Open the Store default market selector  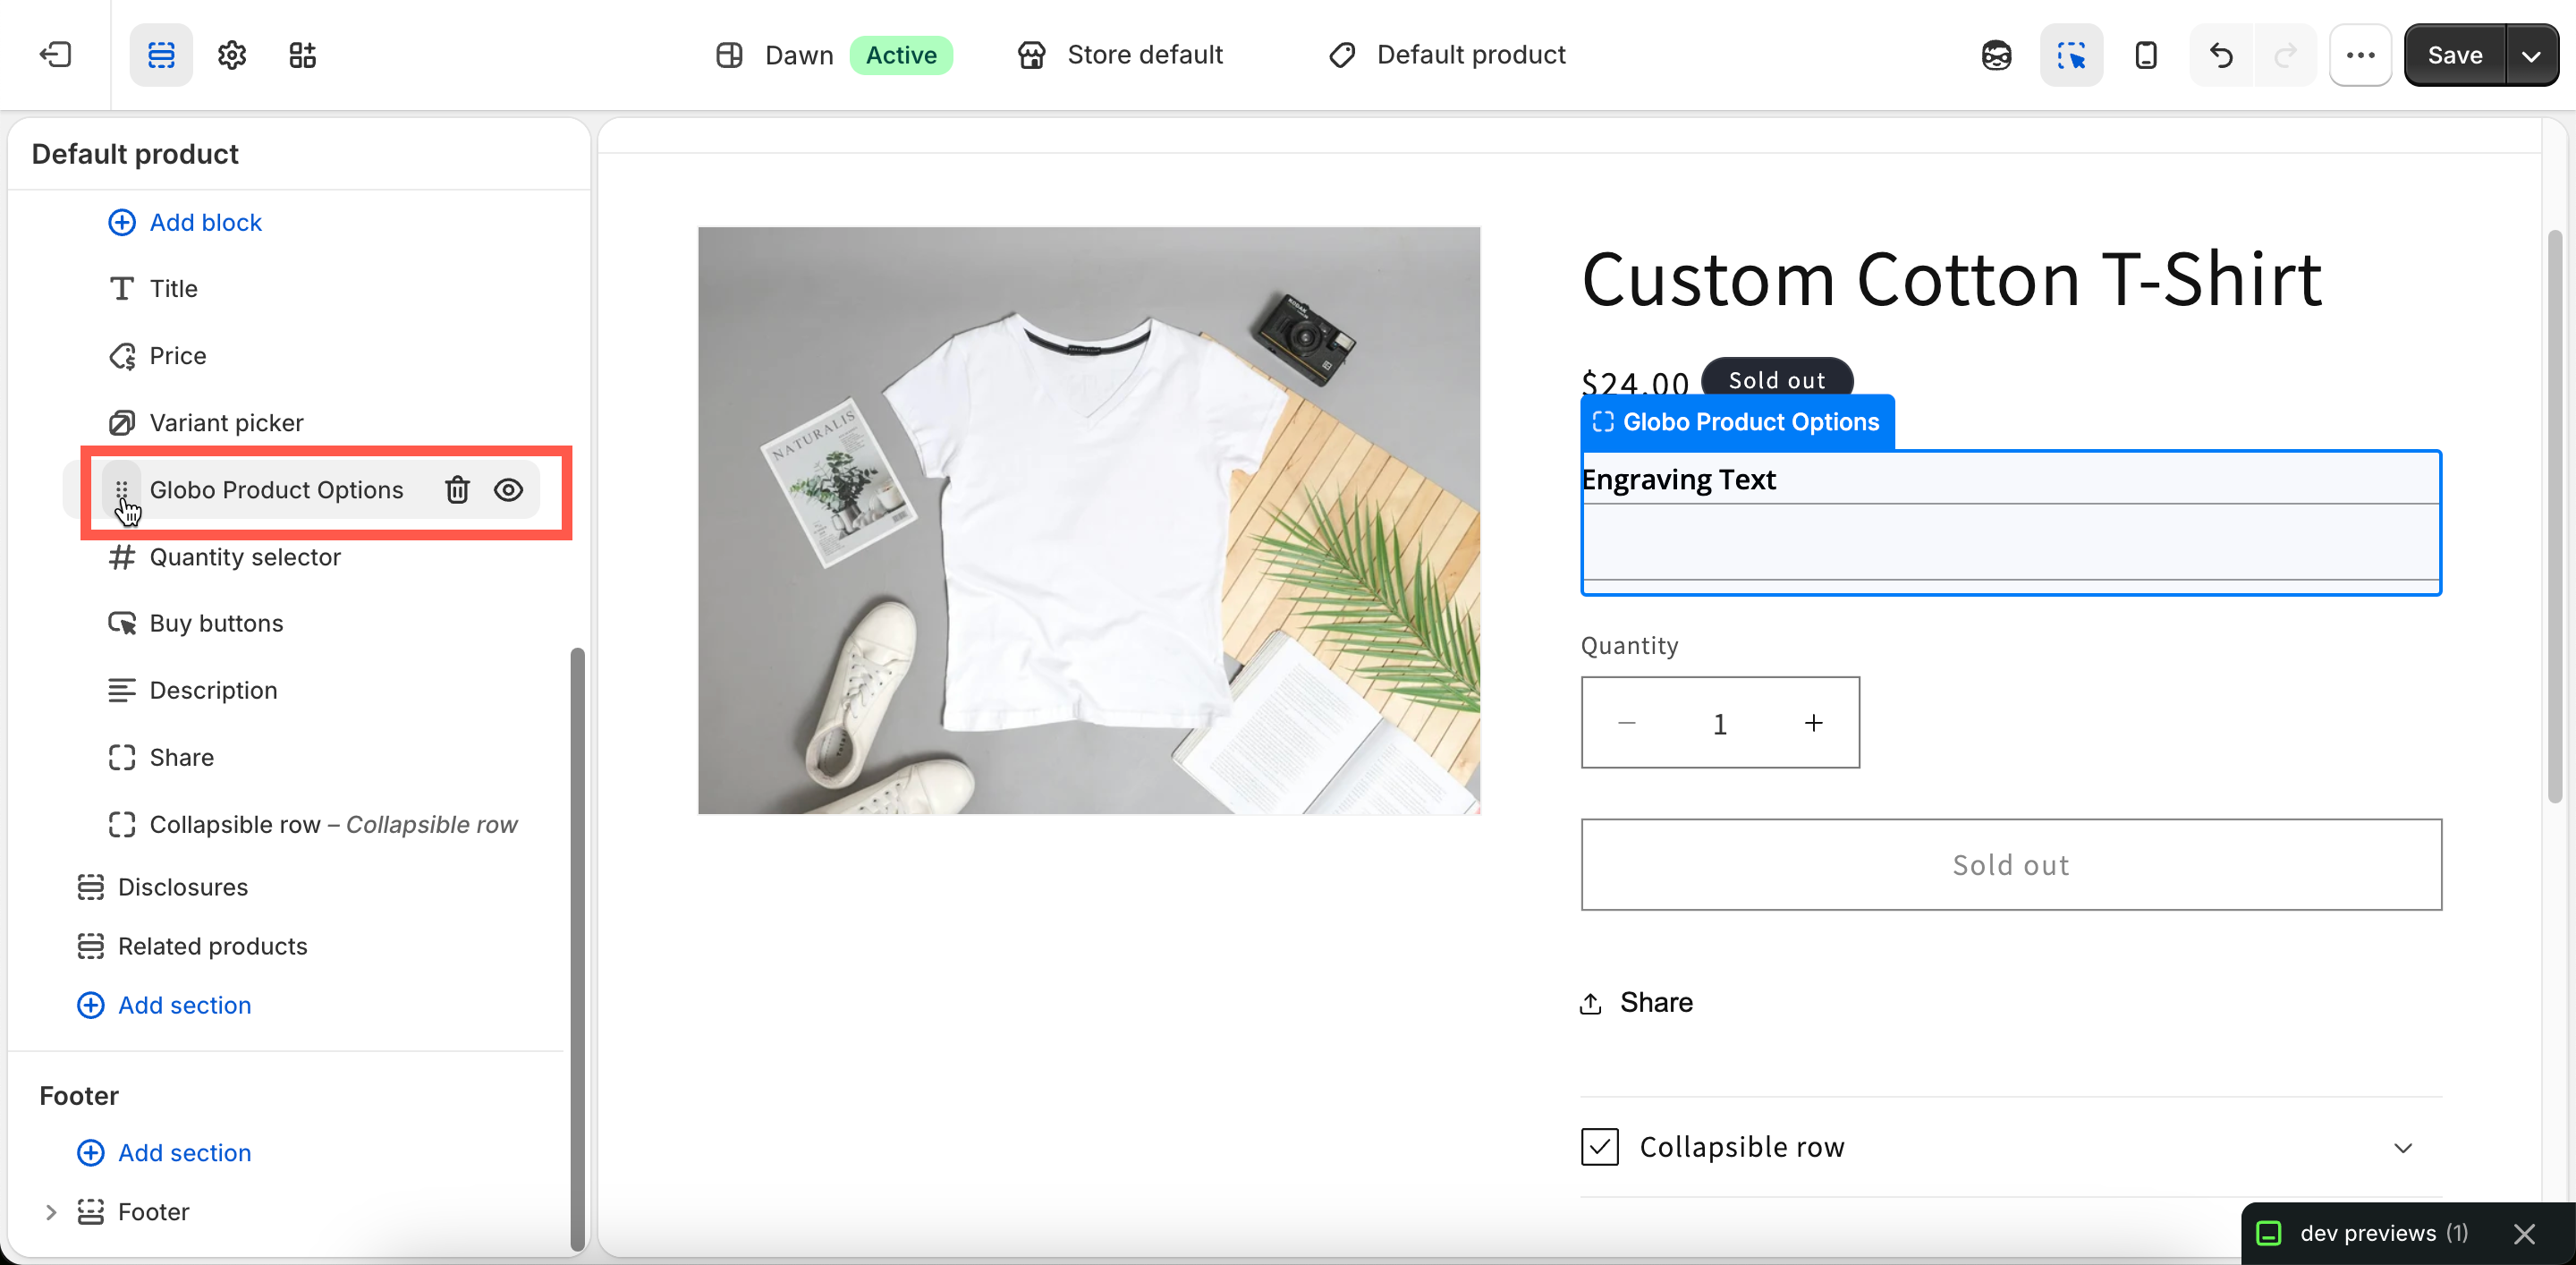1120,55
